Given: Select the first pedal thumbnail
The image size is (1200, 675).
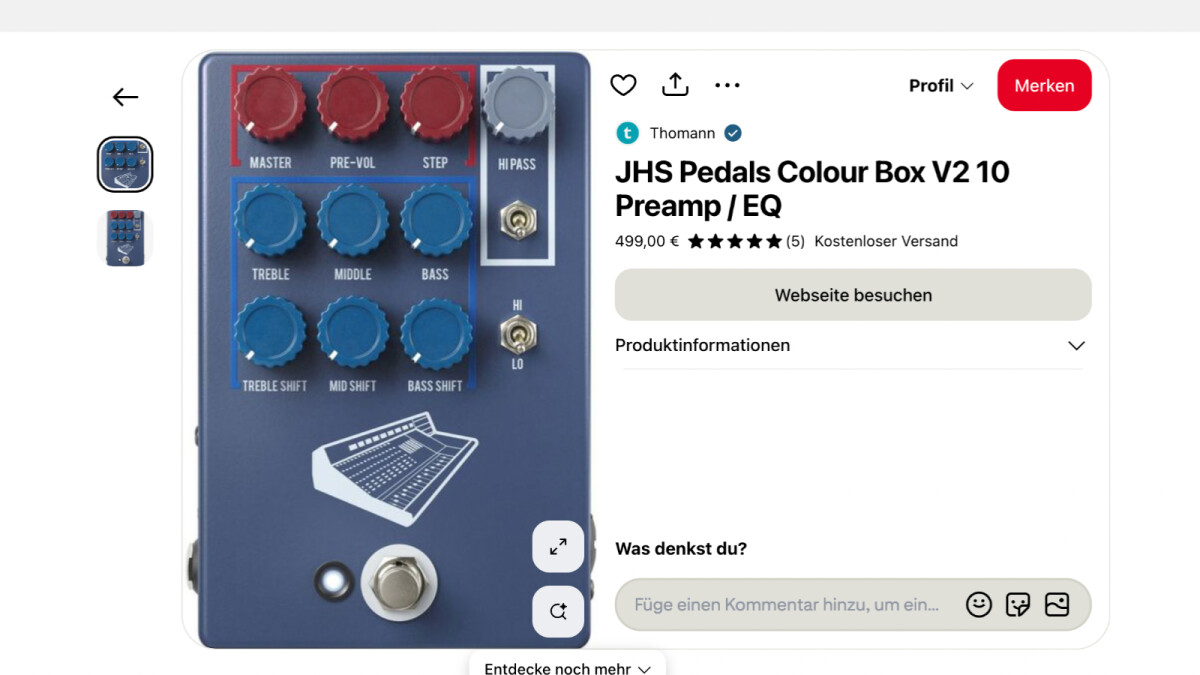Looking at the screenshot, I should (125, 164).
